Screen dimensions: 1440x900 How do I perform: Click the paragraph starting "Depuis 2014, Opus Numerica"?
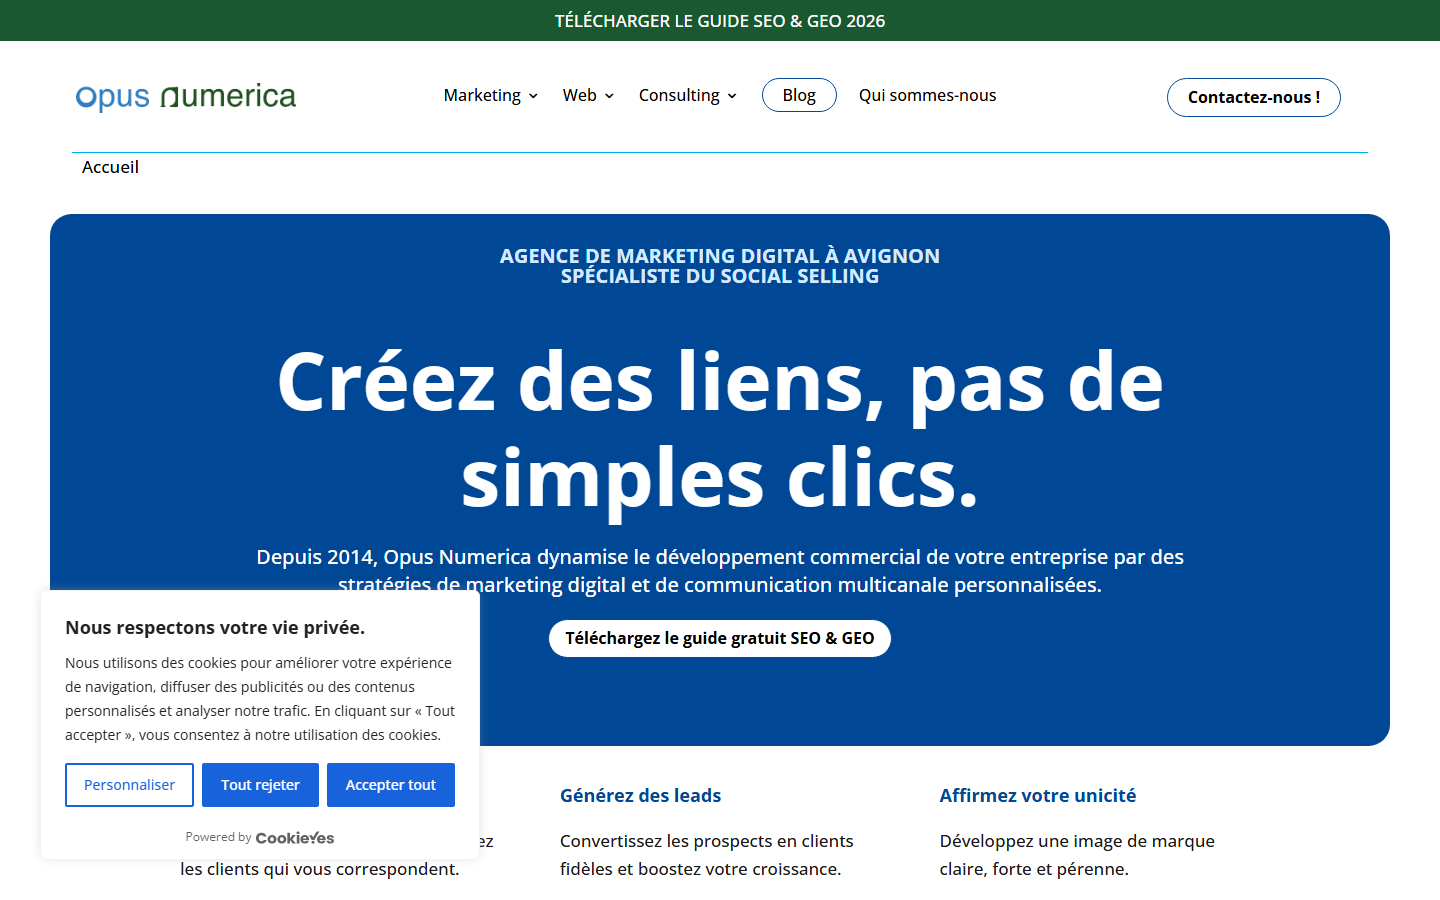tap(720, 571)
